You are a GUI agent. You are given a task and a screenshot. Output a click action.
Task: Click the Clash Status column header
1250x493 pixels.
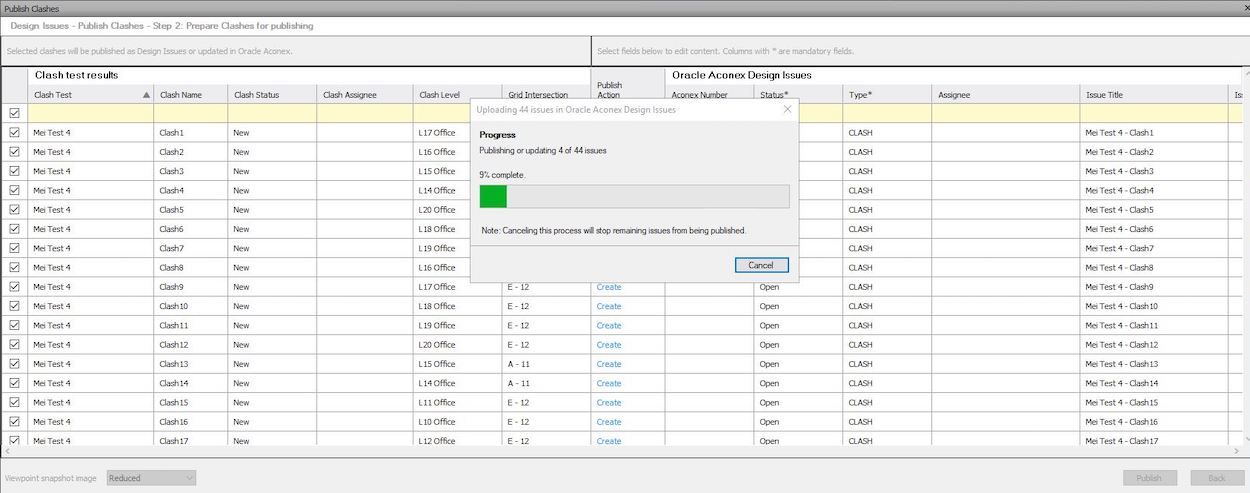tap(272, 95)
